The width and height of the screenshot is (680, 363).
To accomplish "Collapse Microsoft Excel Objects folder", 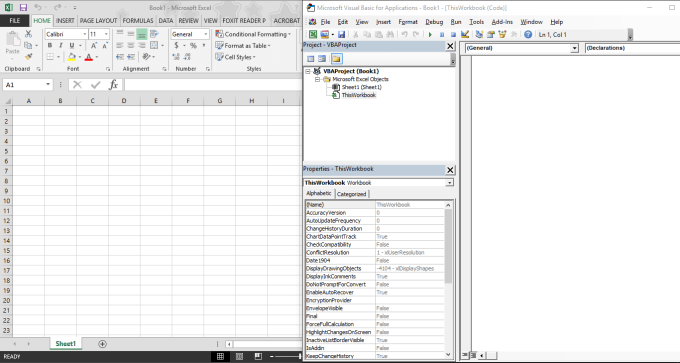I will (x=317, y=79).
